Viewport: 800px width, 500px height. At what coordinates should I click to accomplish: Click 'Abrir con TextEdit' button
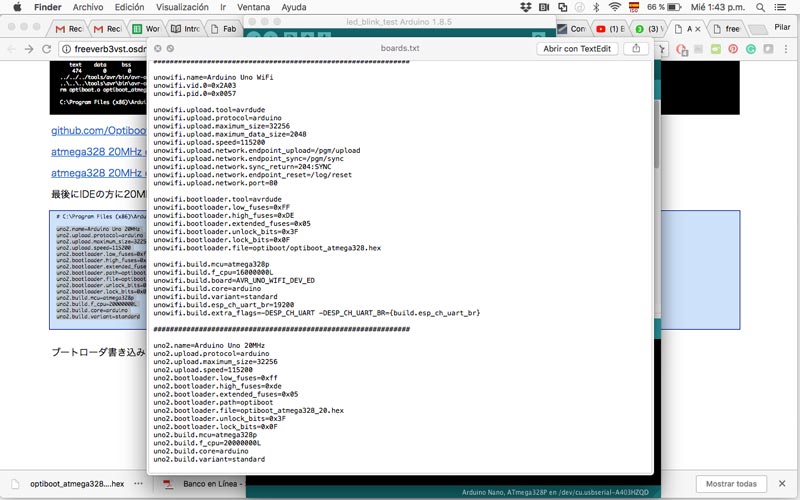(577, 48)
